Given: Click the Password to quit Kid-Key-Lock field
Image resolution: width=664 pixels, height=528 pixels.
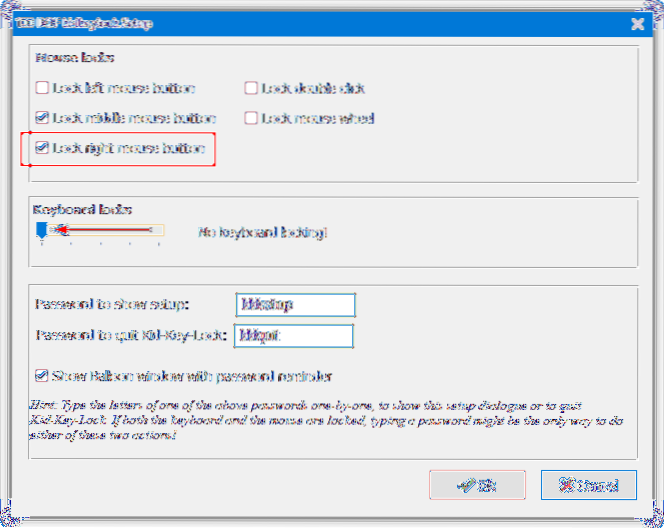Looking at the screenshot, I should (x=295, y=335).
